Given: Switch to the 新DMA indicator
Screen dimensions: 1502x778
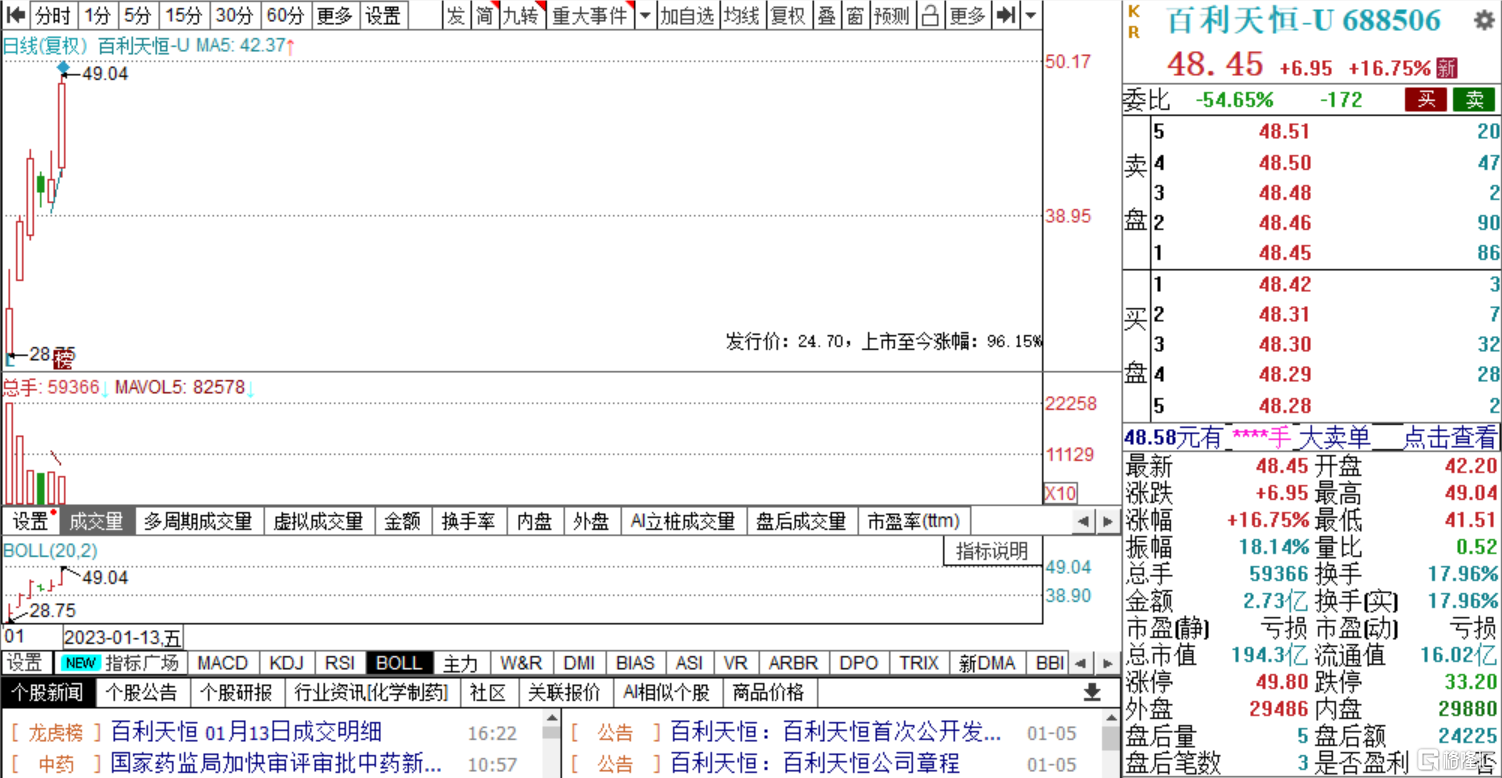Looking at the screenshot, I should tap(986, 663).
